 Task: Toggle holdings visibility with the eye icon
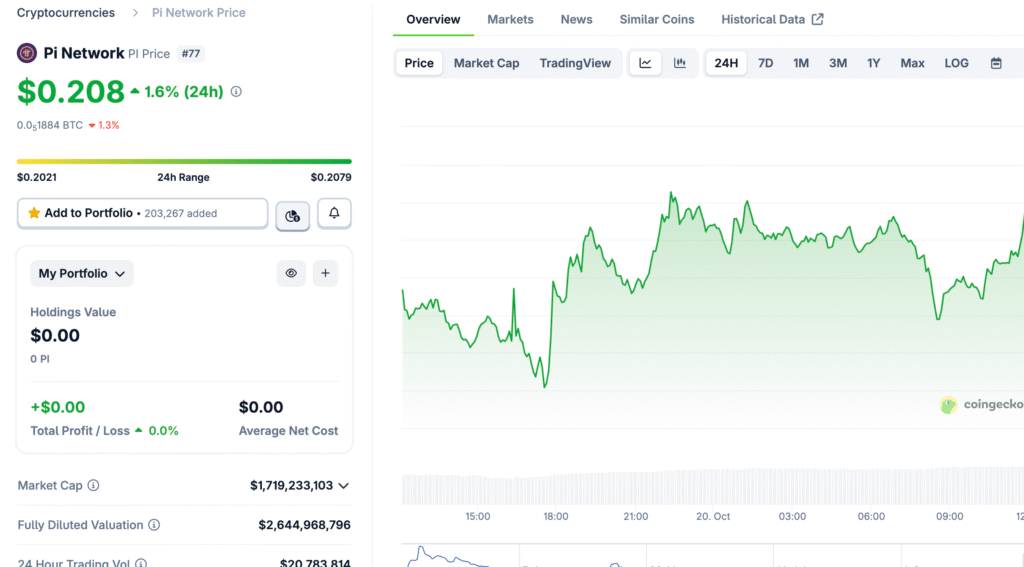click(291, 273)
